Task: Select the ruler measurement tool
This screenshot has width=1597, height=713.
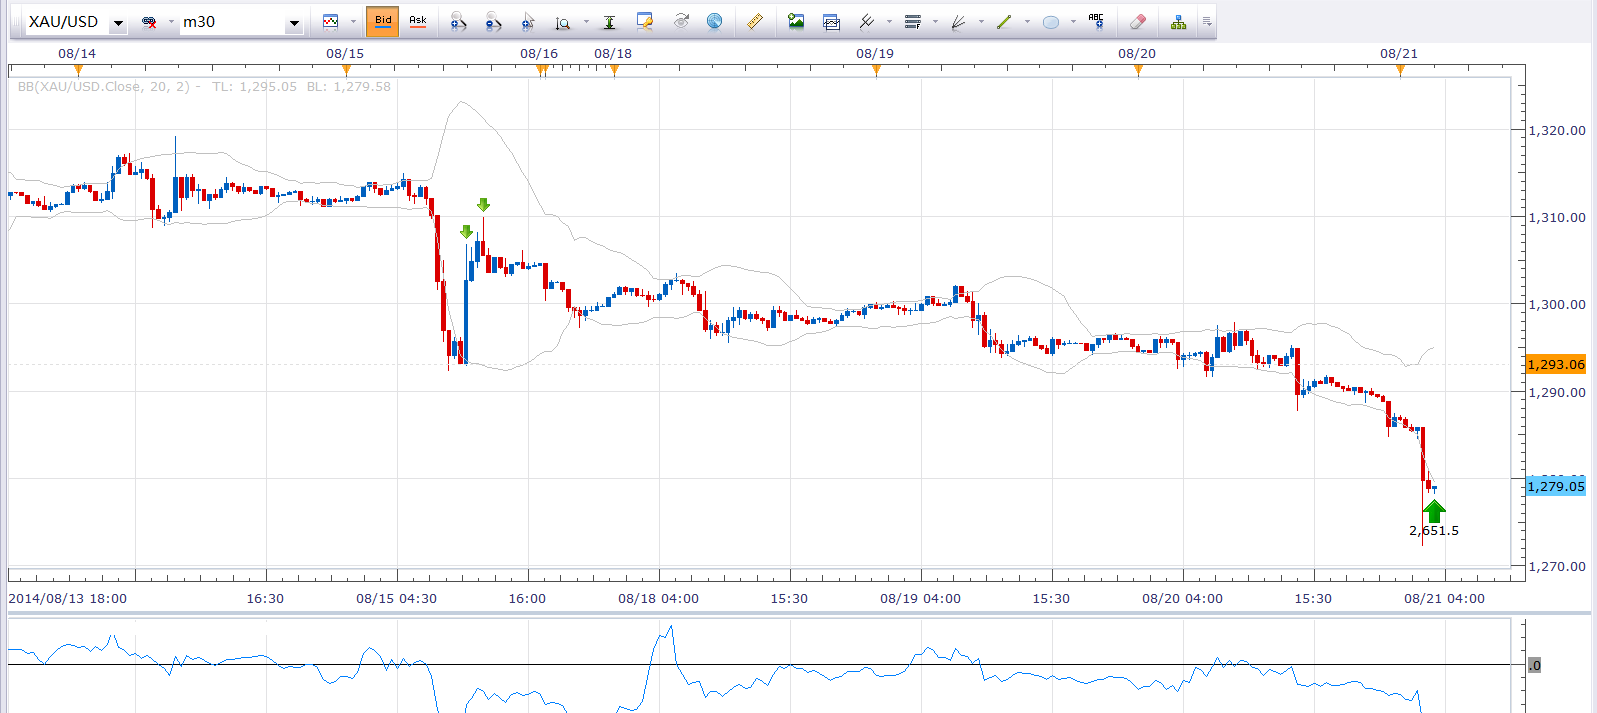Action: click(x=755, y=21)
